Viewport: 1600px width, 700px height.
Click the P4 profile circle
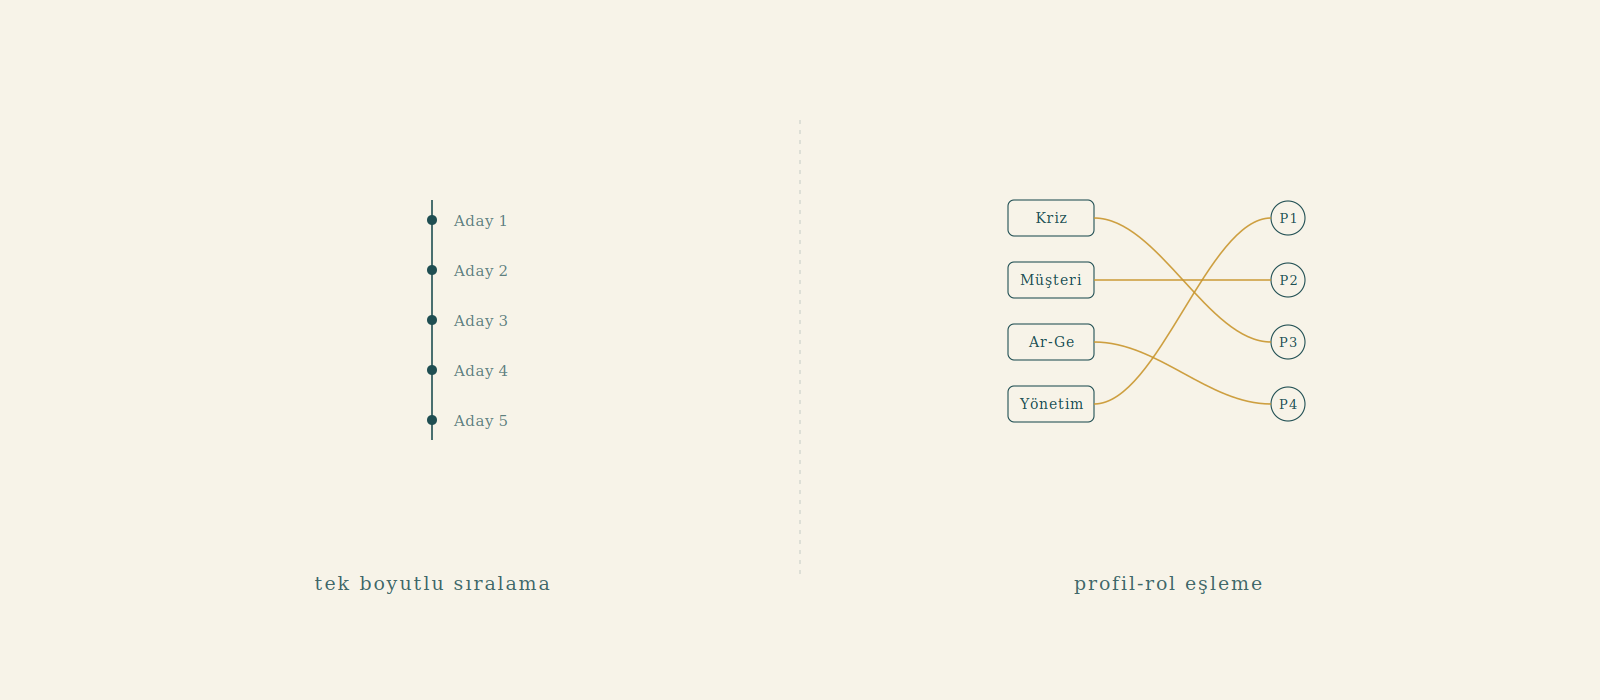coord(1288,404)
